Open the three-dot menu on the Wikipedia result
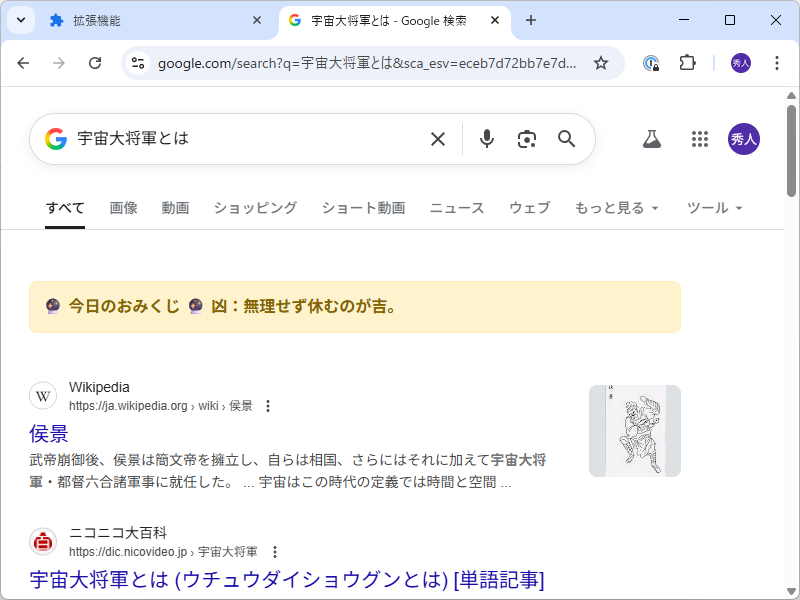The image size is (800, 600). coord(267,406)
